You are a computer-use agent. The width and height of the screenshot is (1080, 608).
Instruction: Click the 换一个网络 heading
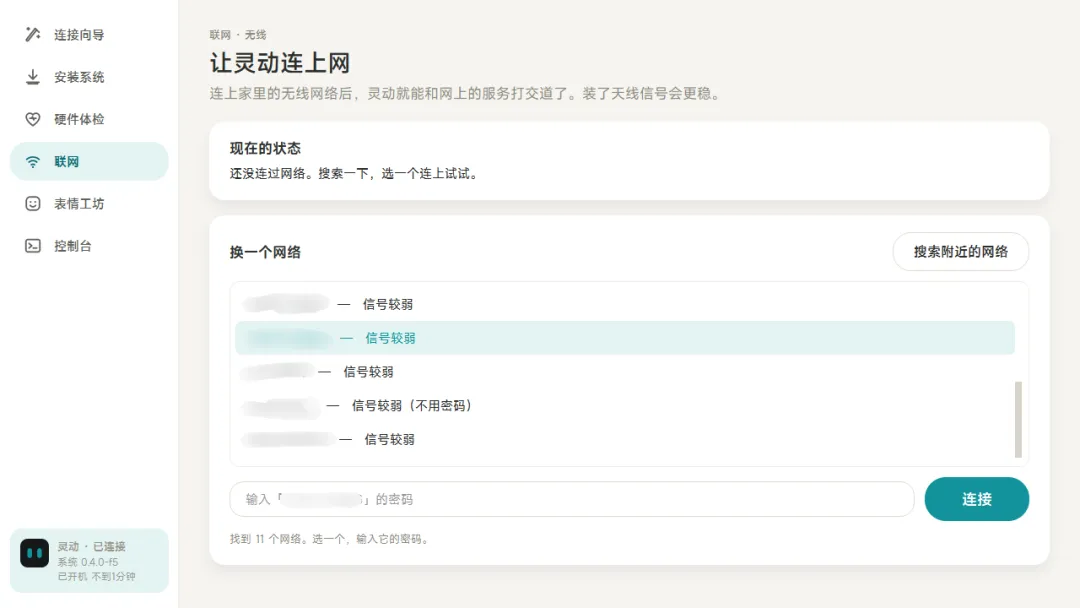pyautogui.click(x=265, y=252)
